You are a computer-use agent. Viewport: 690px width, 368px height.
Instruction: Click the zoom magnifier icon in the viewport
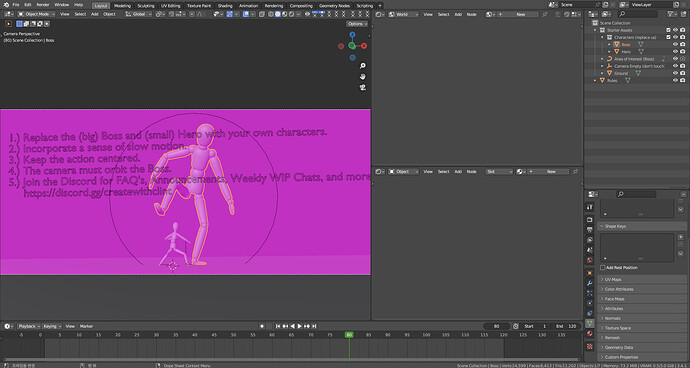tap(363, 66)
